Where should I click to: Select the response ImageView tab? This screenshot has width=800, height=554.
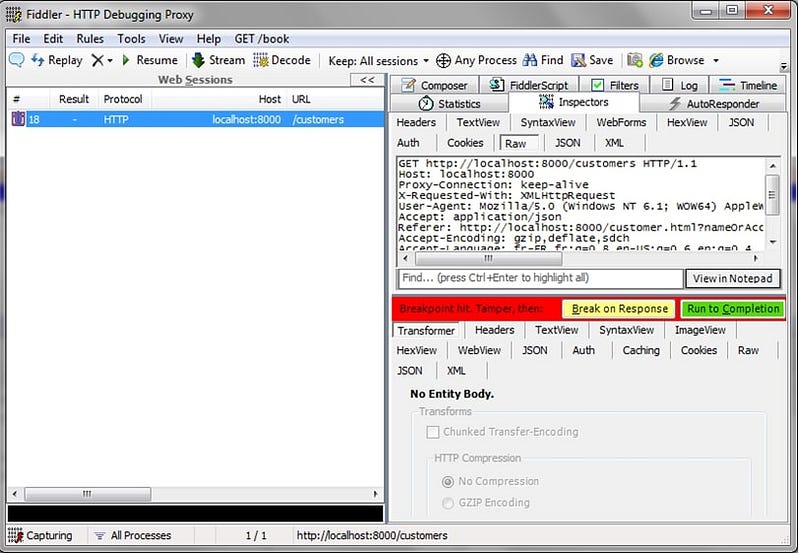(x=700, y=330)
